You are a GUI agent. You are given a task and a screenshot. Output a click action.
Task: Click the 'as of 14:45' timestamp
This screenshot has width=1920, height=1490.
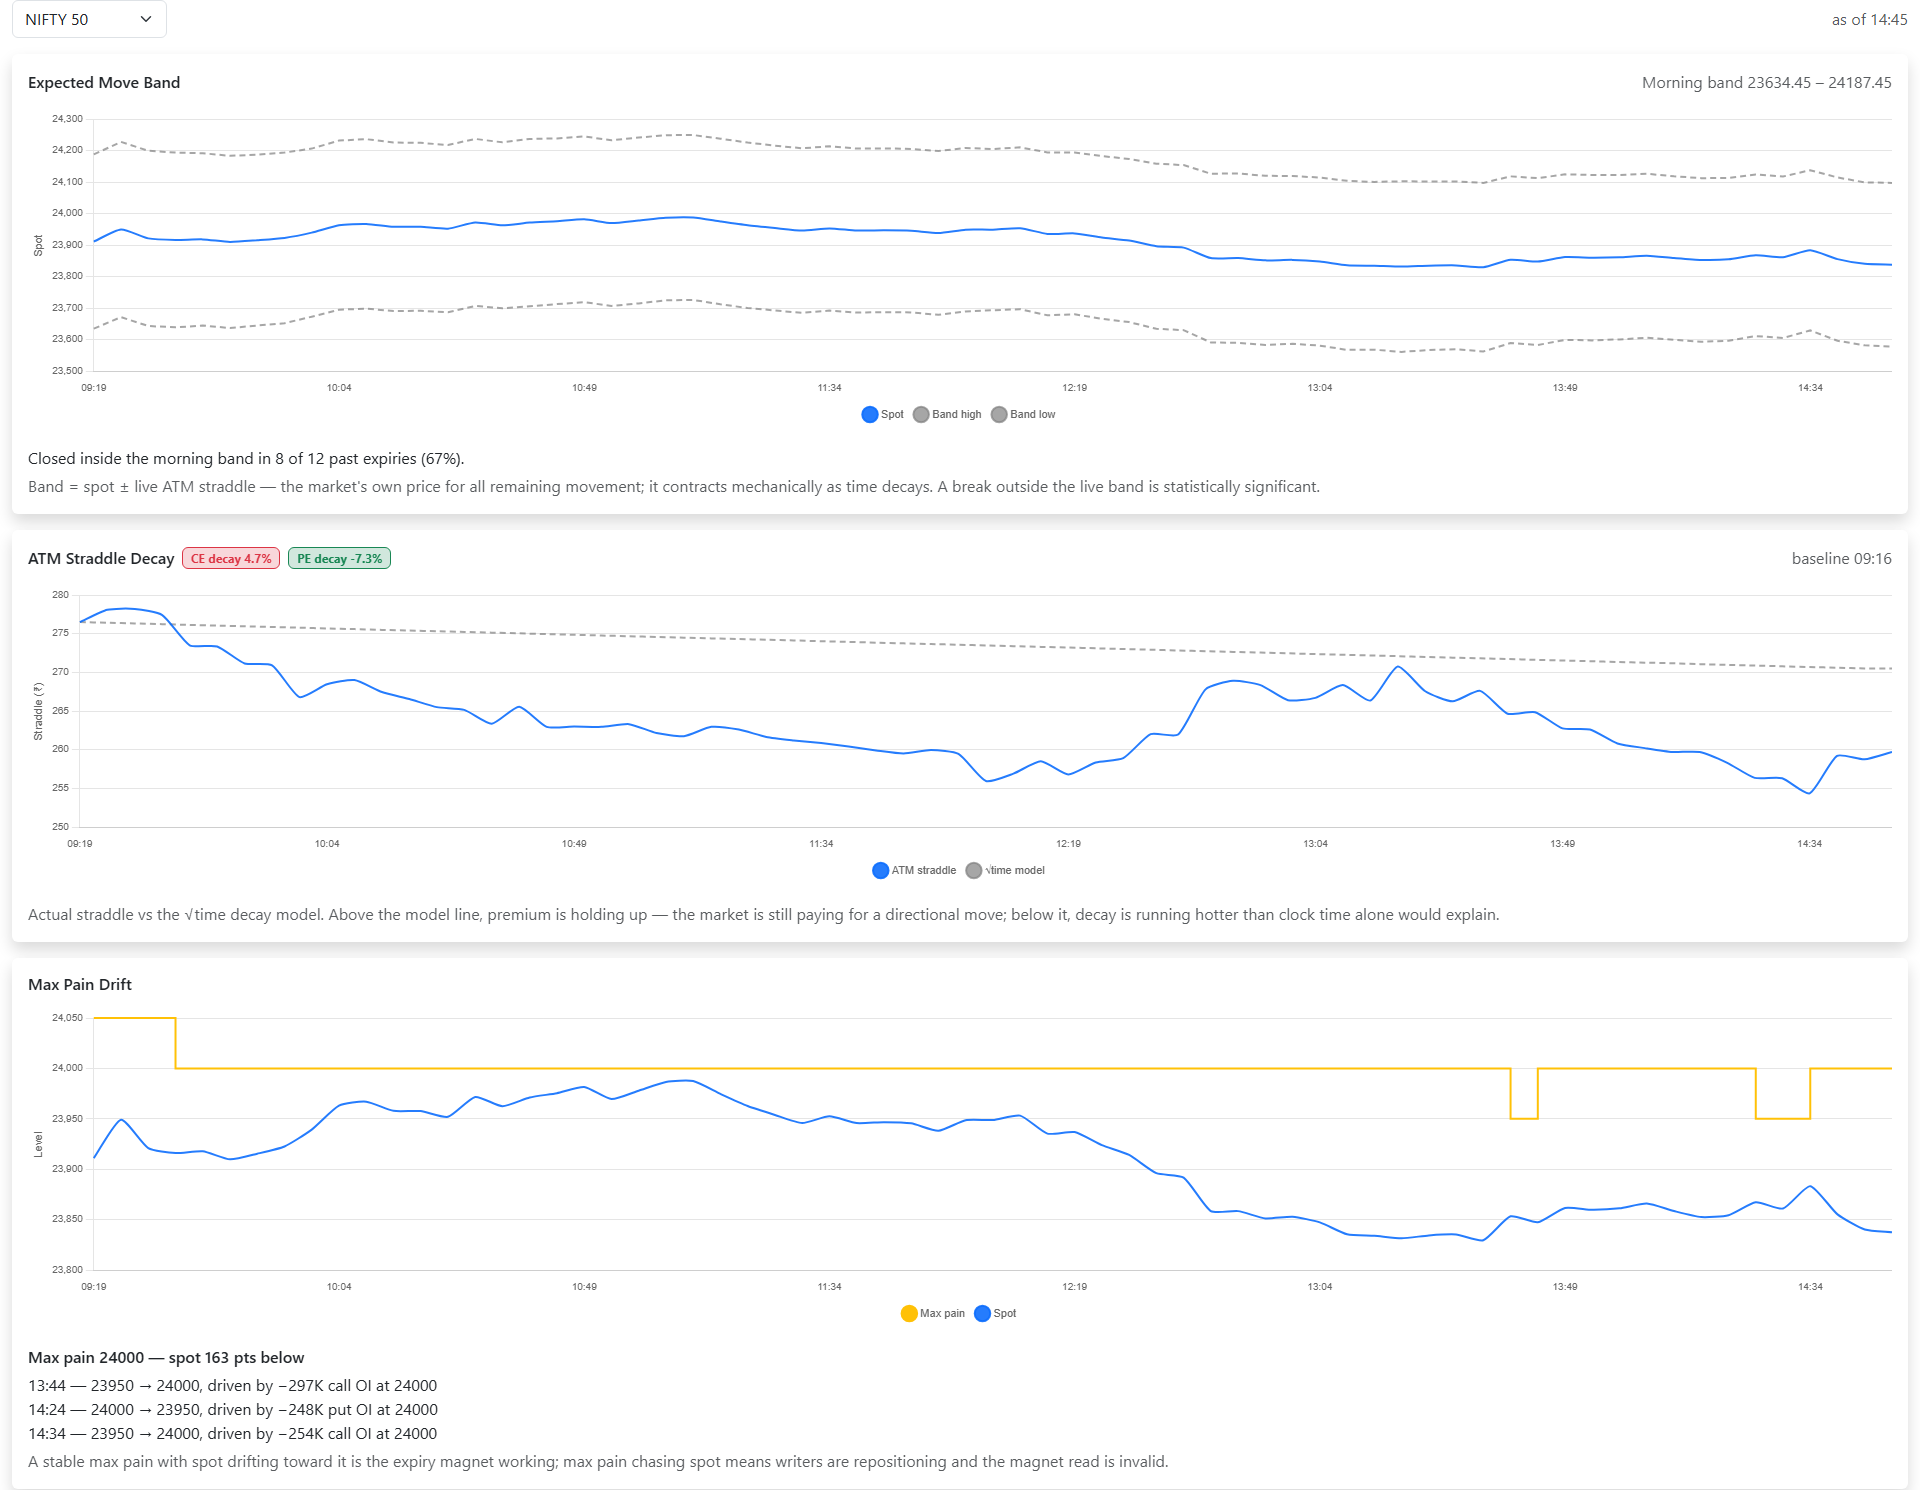tap(1869, 19)
